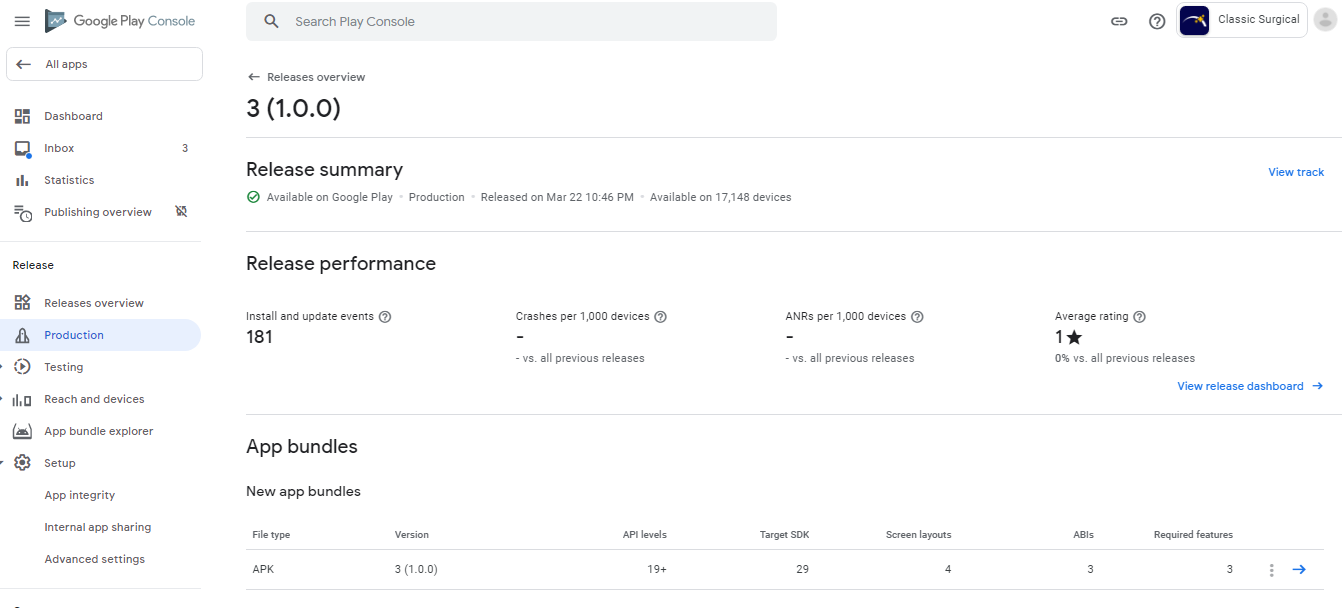Click the View track link
The height and width of the screenshot is (608, 1342).
pos(1296,171)
